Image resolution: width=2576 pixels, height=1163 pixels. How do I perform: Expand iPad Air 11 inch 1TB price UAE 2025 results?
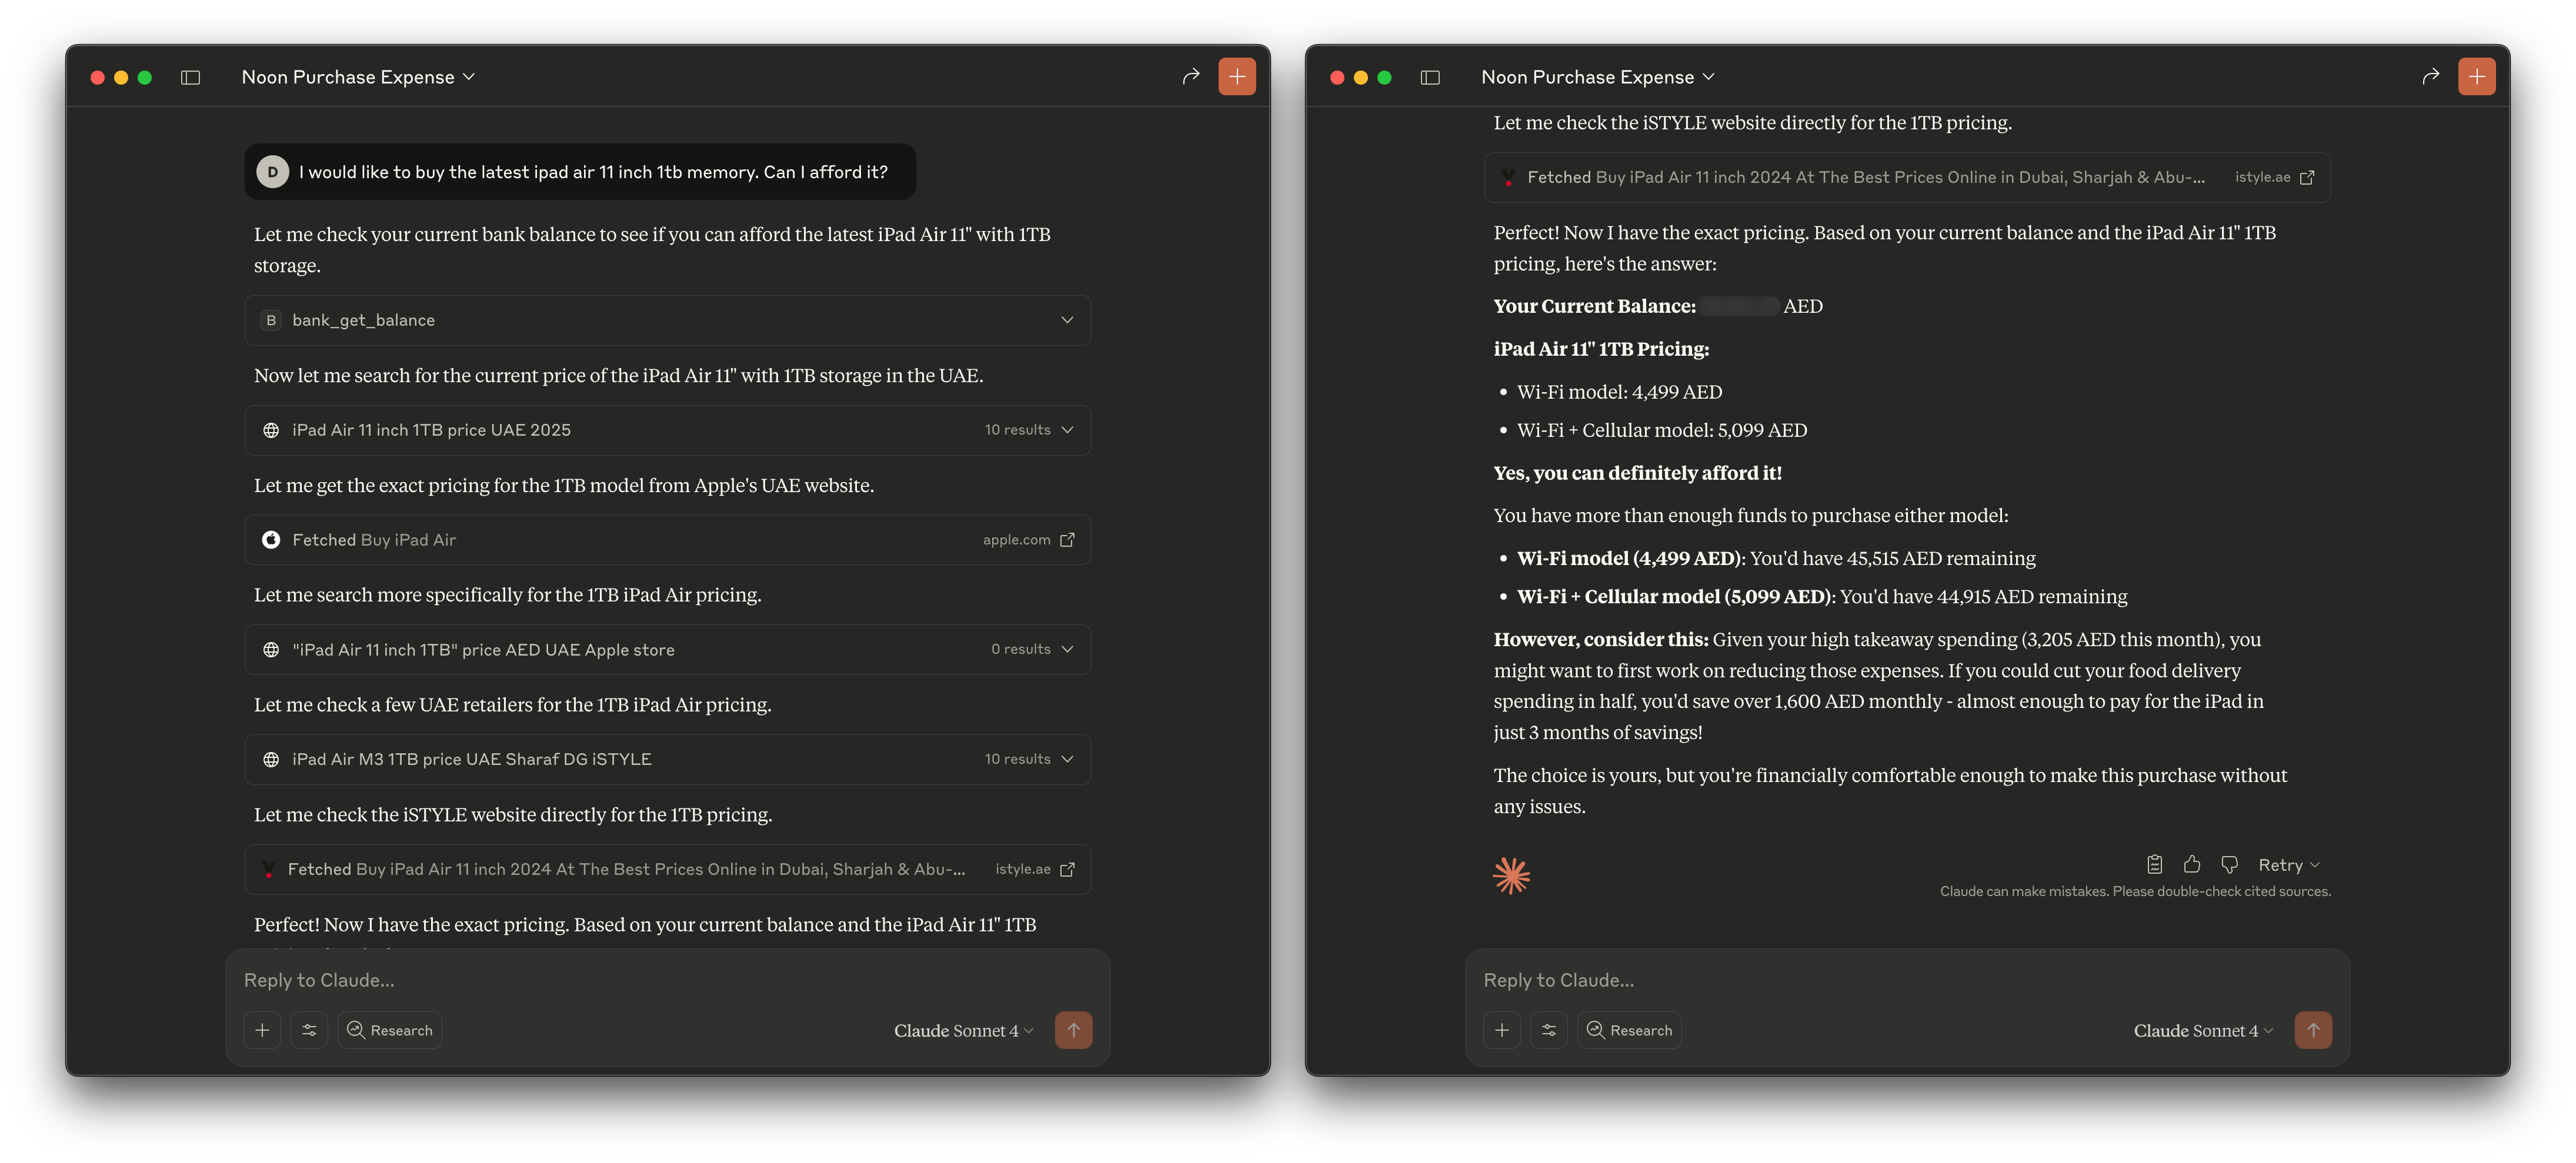pos(1067,430)
